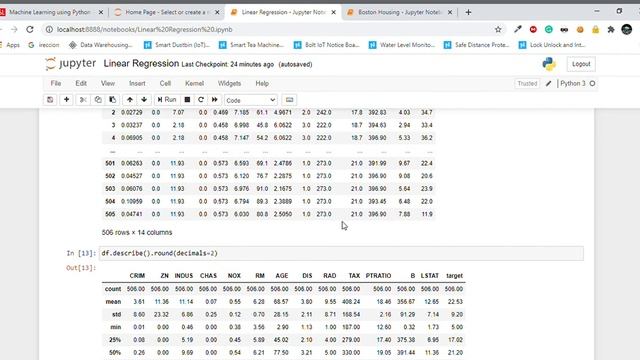Image resolution: width=640 pixels, height=360 pixels.
Task: Open the Widgets menu
Action: pyautogui.click(x=229, y=83)
